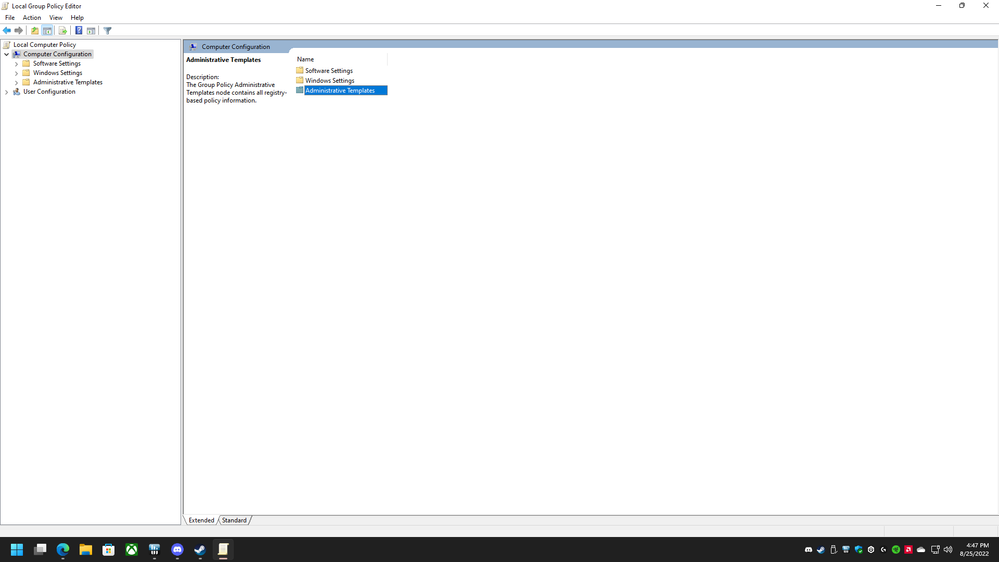This screenshot has height=562, width=999.
Task: Open the File menu
Action: pyautogui.click(x=10, y=18)
